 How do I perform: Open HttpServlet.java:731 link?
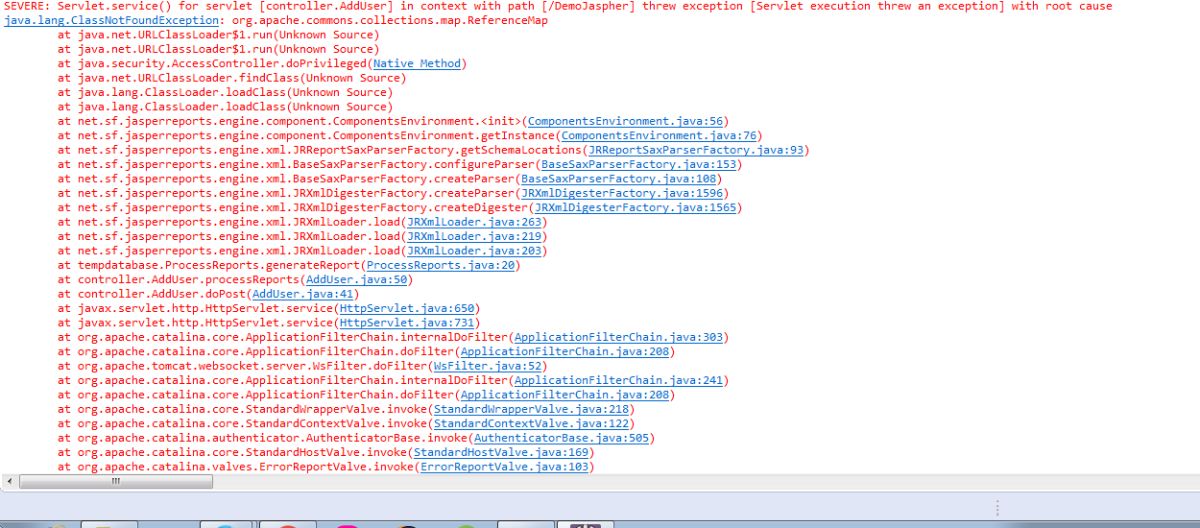tap(407, 324)
